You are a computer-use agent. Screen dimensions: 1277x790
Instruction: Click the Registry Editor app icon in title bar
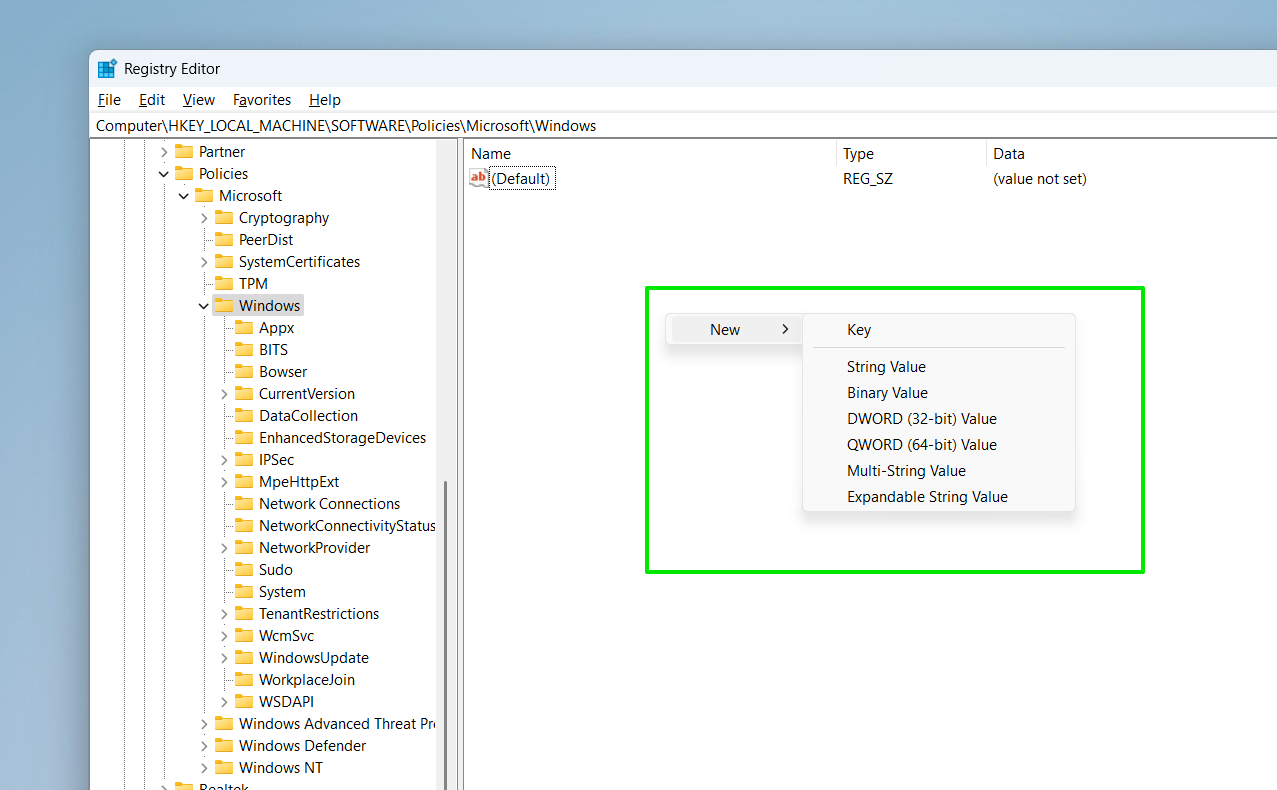coord(107,69)
